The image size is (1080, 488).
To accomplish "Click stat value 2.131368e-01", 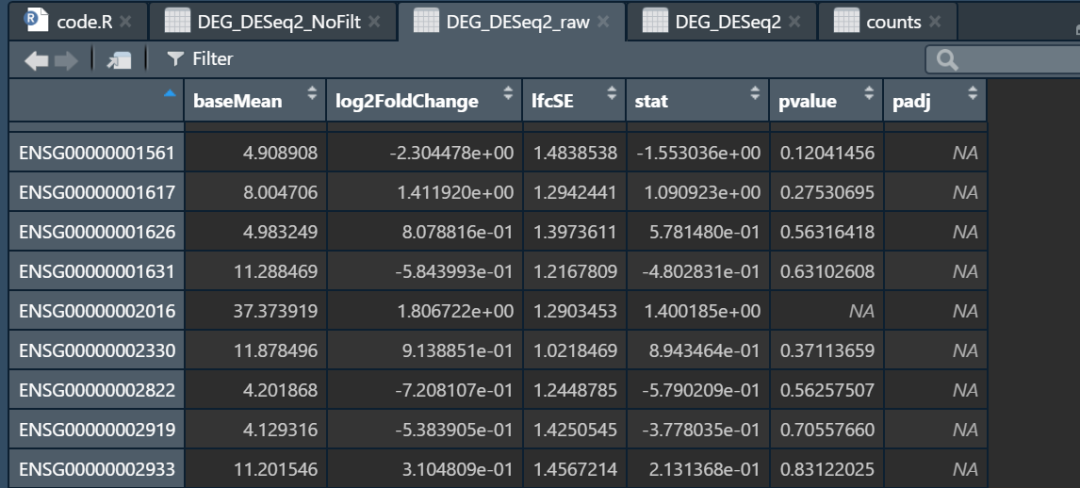I will [706, 469].
